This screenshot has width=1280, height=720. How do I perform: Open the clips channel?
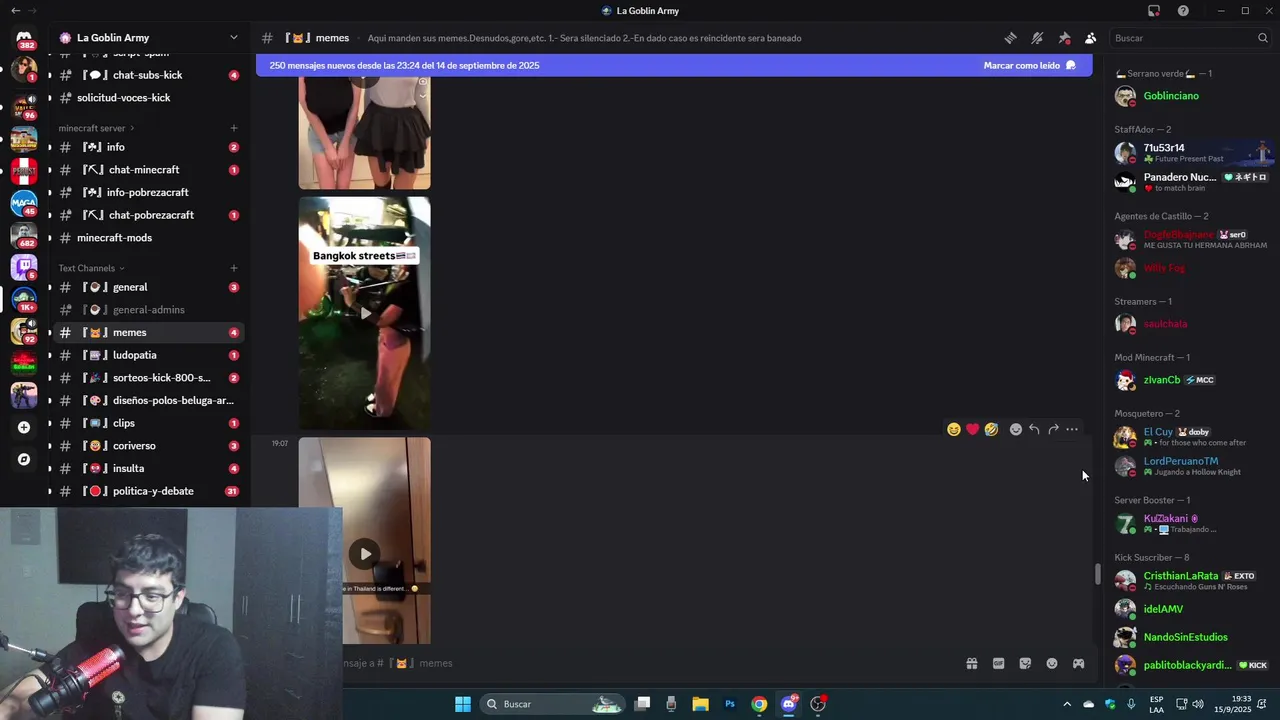click(x=148, y=423)
